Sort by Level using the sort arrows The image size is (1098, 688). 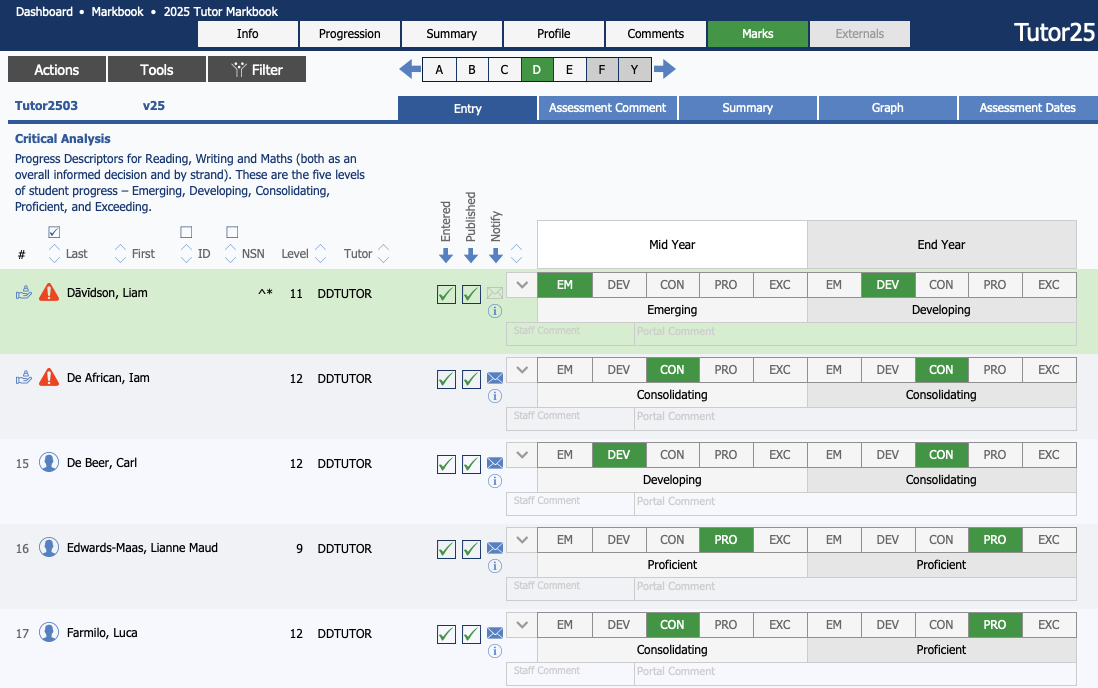click(x=321, y=253)
